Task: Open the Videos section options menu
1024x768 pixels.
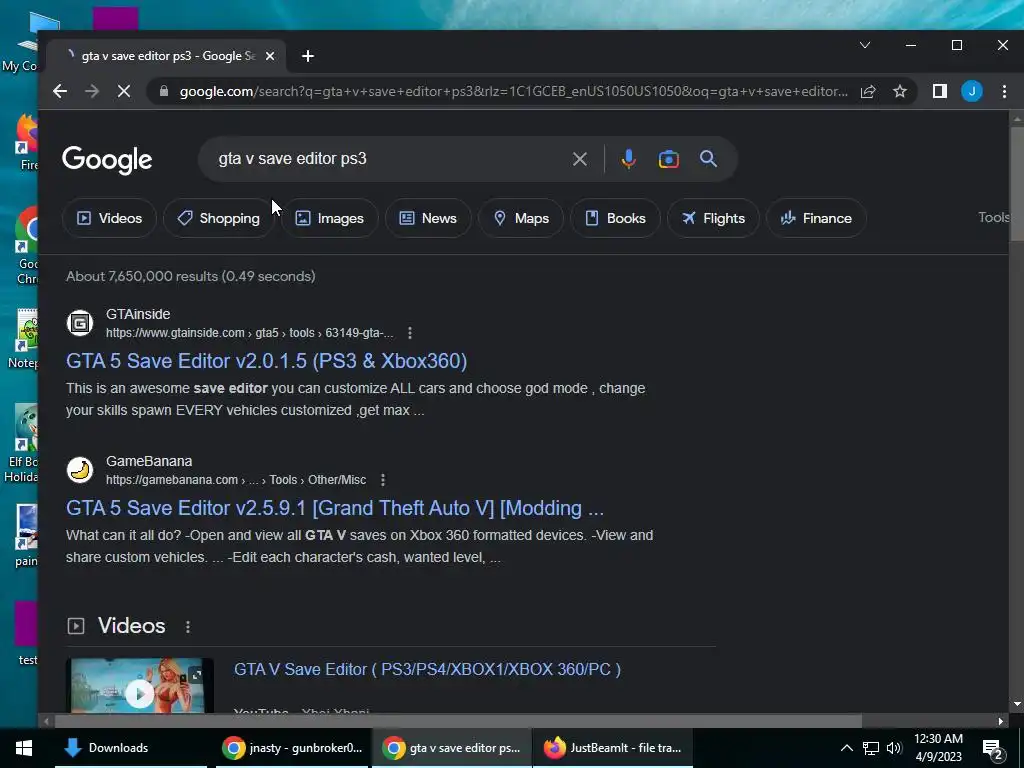Action: (187, 627)
